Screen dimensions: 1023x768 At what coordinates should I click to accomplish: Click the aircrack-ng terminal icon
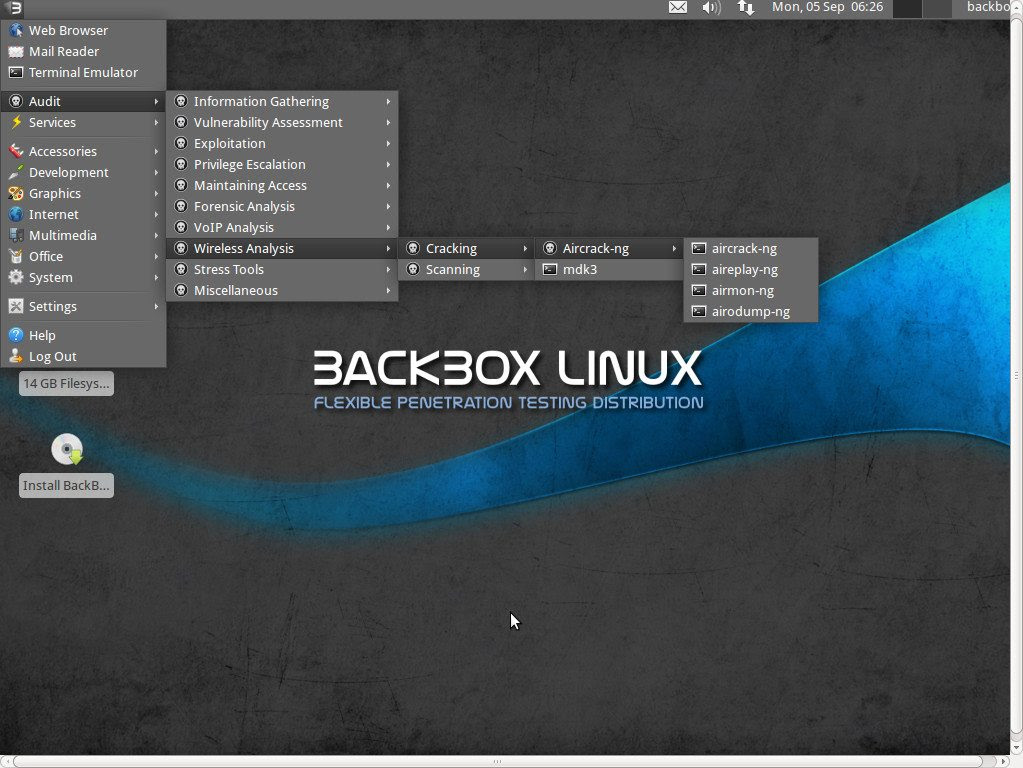point(699,249)
